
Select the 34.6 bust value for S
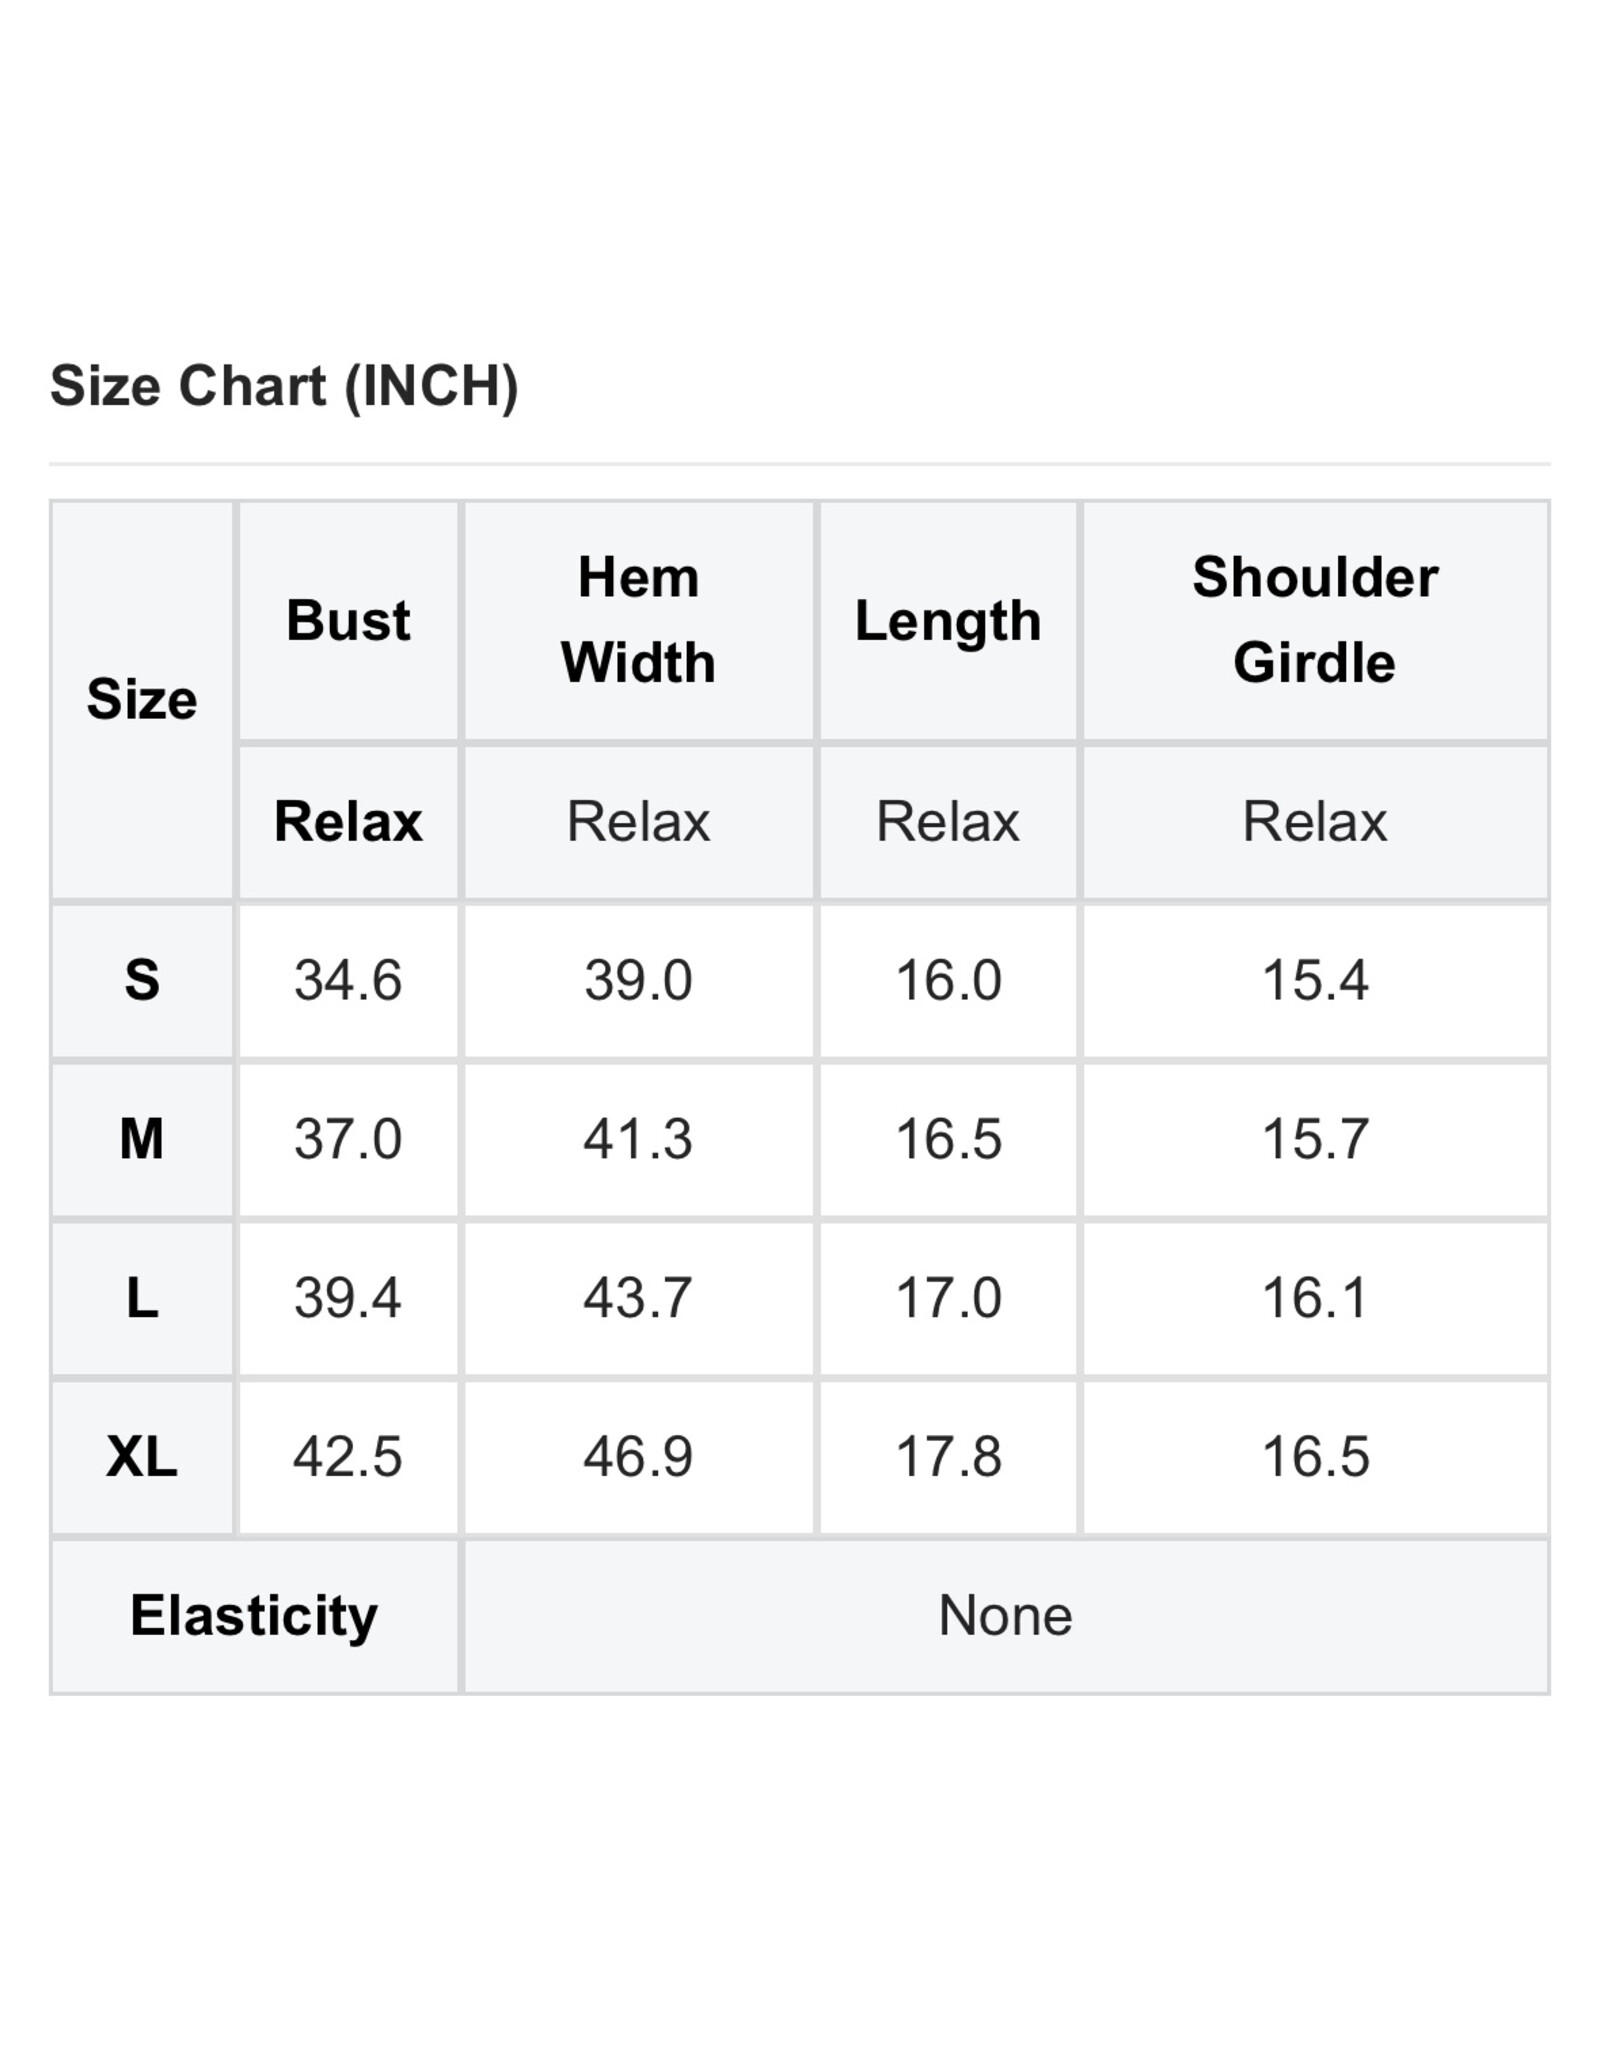[x=348, y=980]
